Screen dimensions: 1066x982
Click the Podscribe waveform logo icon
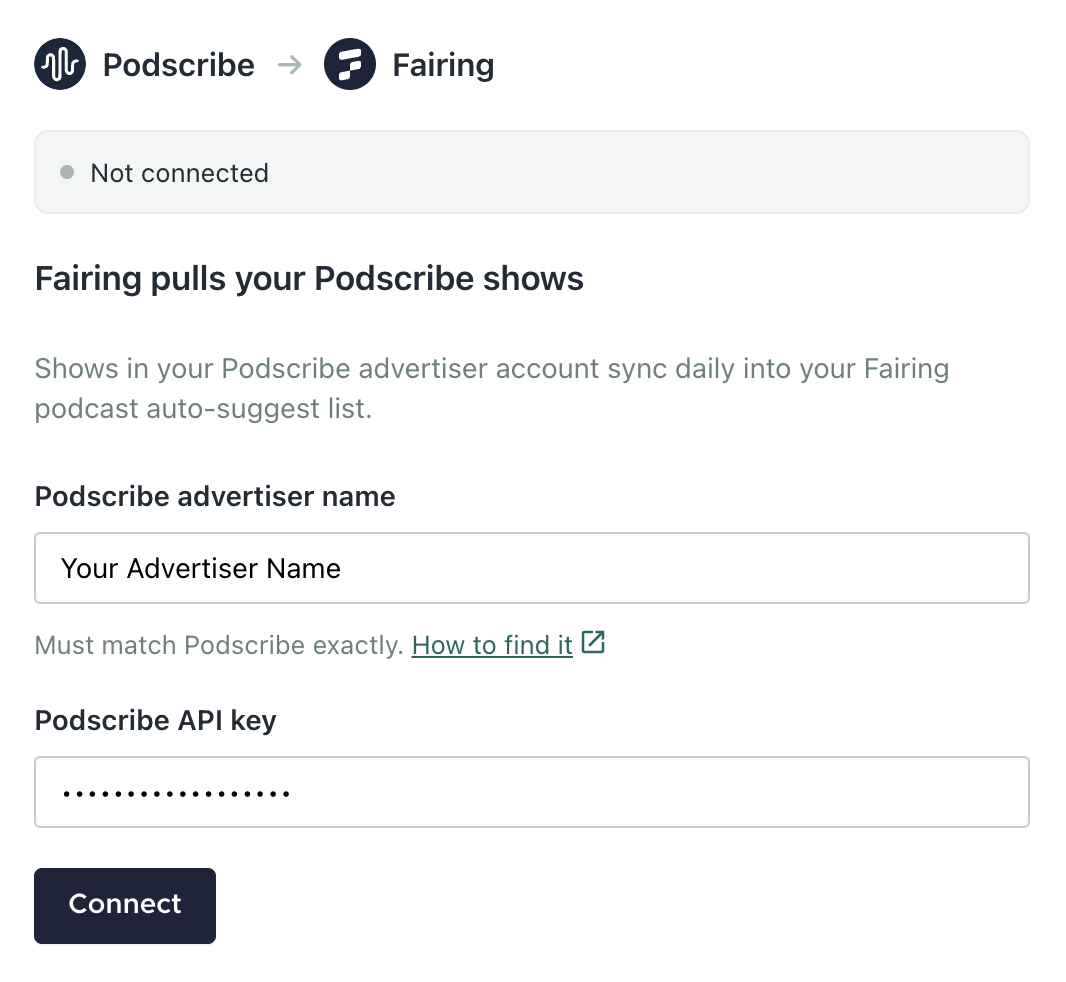pyautogui.click(x=60, y=64)
